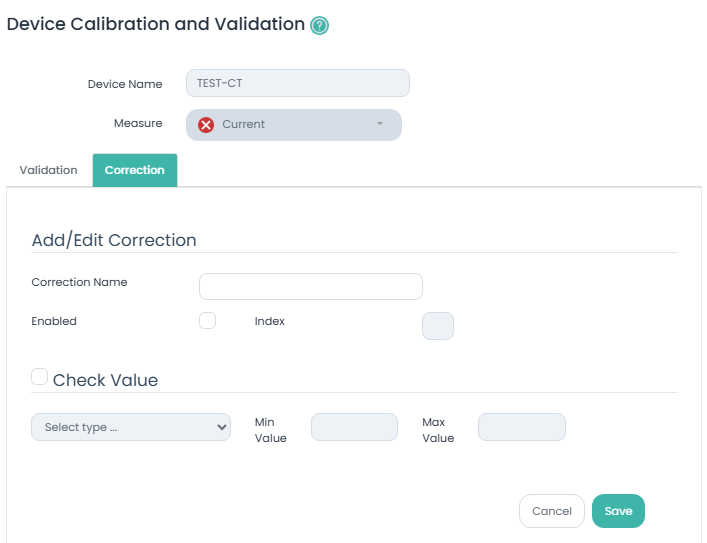Click the Correction Name label
Viewport: 707px width, 543px height.
tap(79, 282)
